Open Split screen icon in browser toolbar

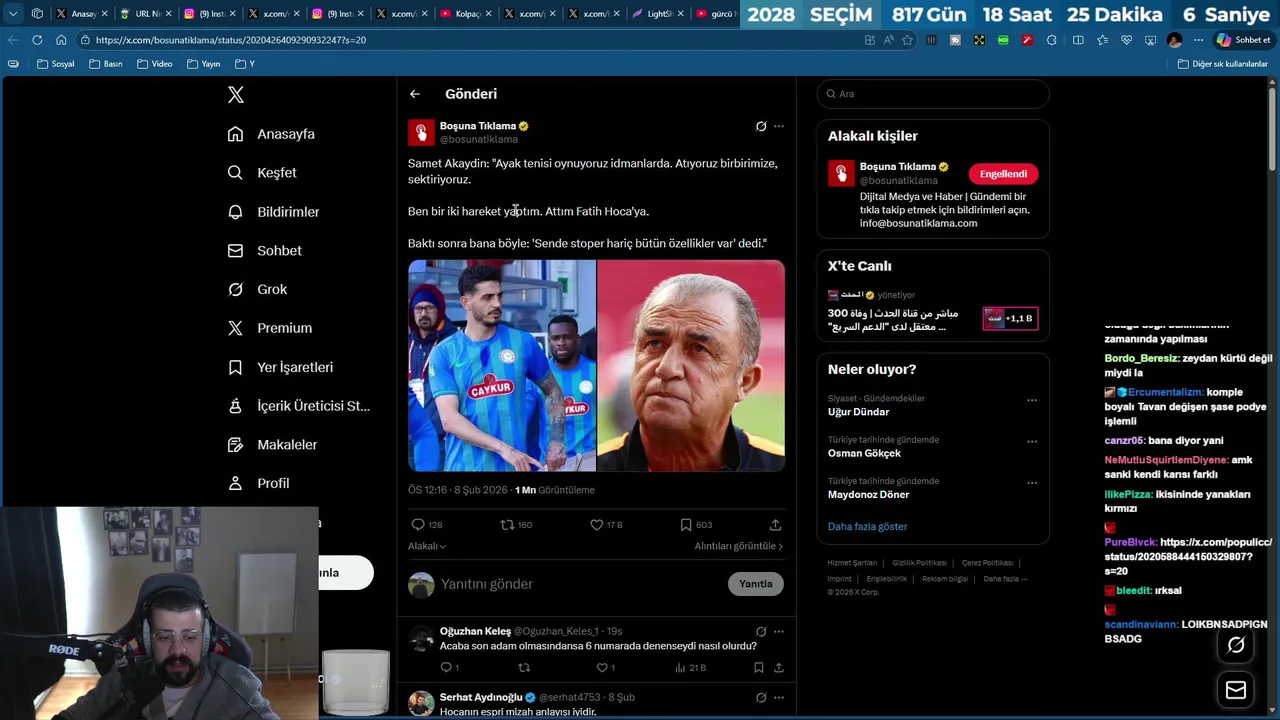(1078, 40)
